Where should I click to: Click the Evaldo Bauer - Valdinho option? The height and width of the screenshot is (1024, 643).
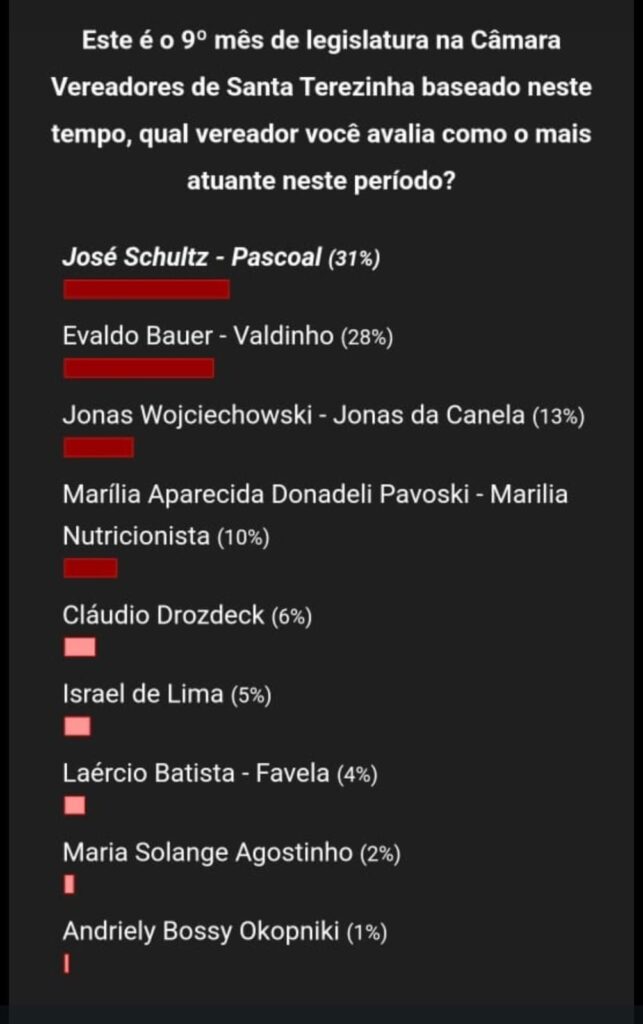point(197,336)
